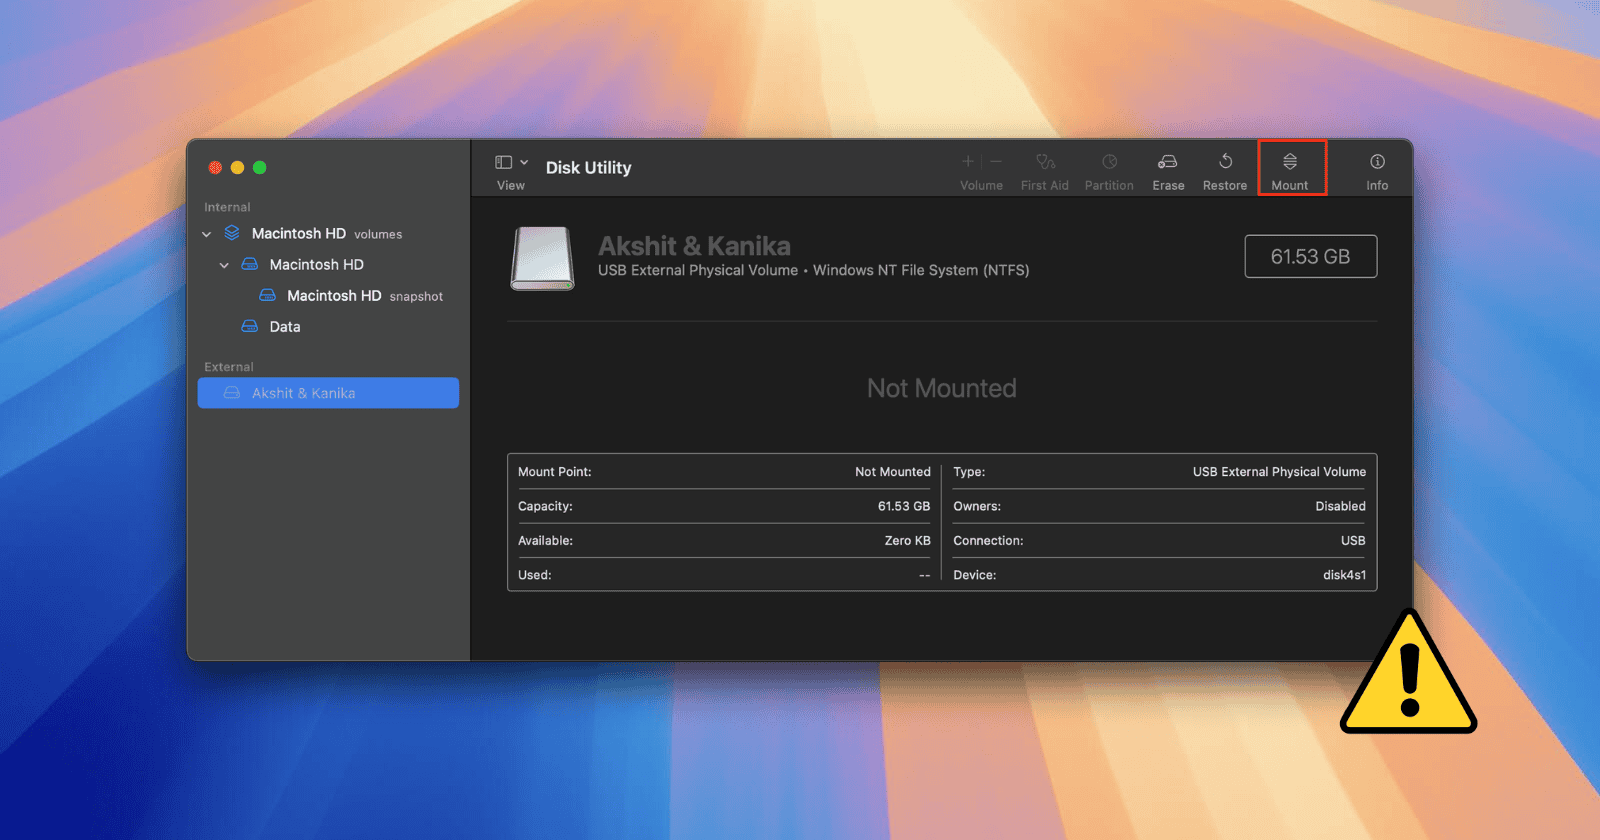Collapse the Macintosh HD volumes group

(207, 234)
